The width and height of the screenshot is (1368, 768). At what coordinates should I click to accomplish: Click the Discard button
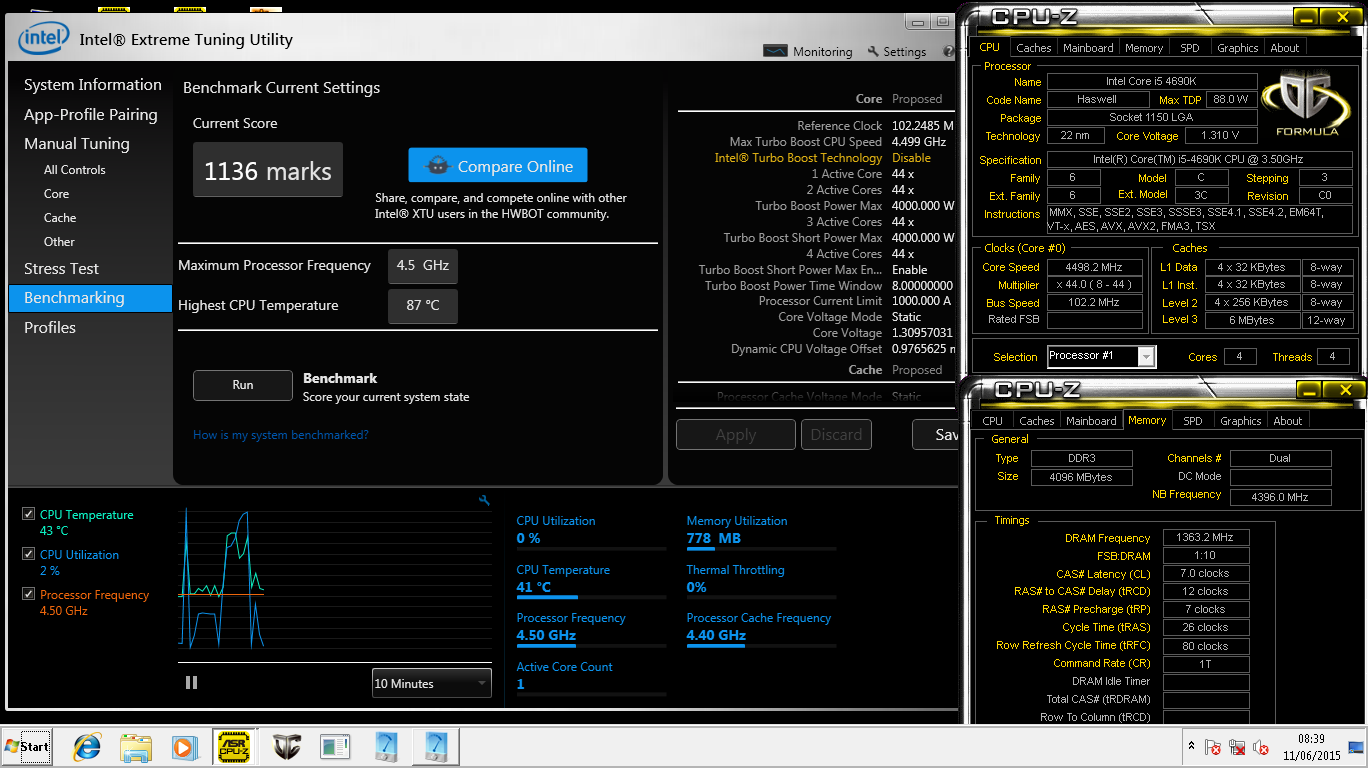click(x=836, y=434)
